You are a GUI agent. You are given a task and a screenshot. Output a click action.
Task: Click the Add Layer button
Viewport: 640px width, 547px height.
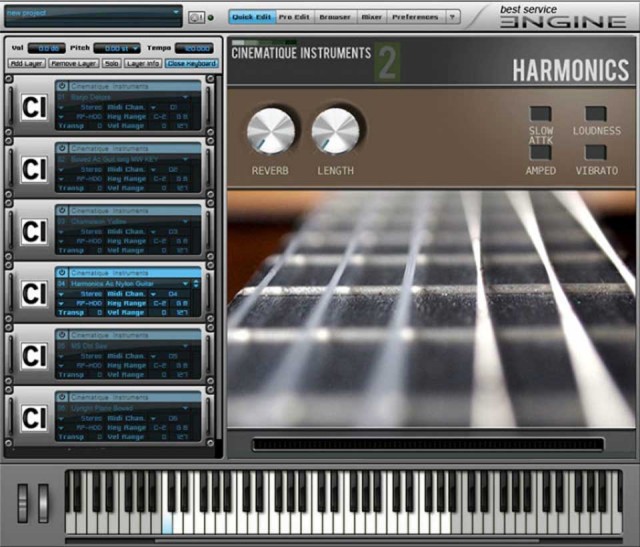click(27, 63)
